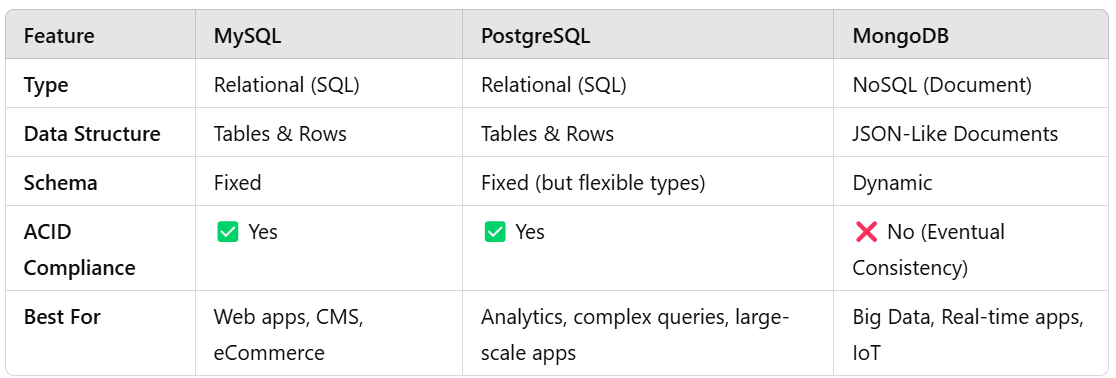Click the red cross icon under MongoDB
Screen dimensions: 1116x378
[x=865, y=232]
